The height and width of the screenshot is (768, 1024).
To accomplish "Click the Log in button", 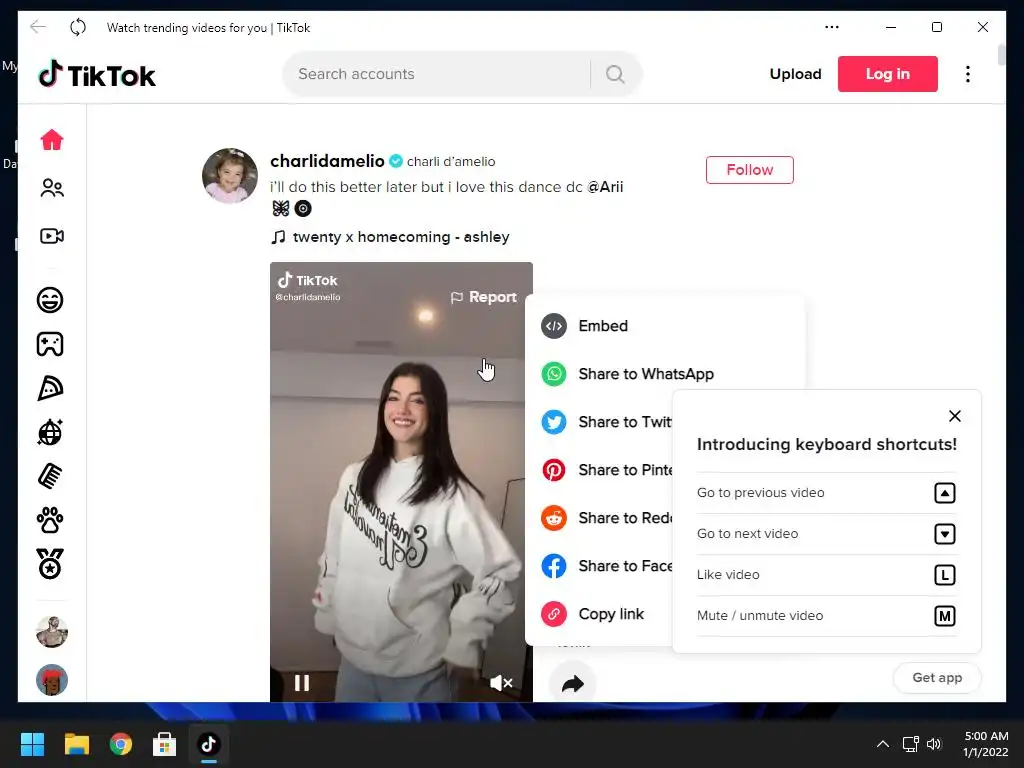I will 888,74.
